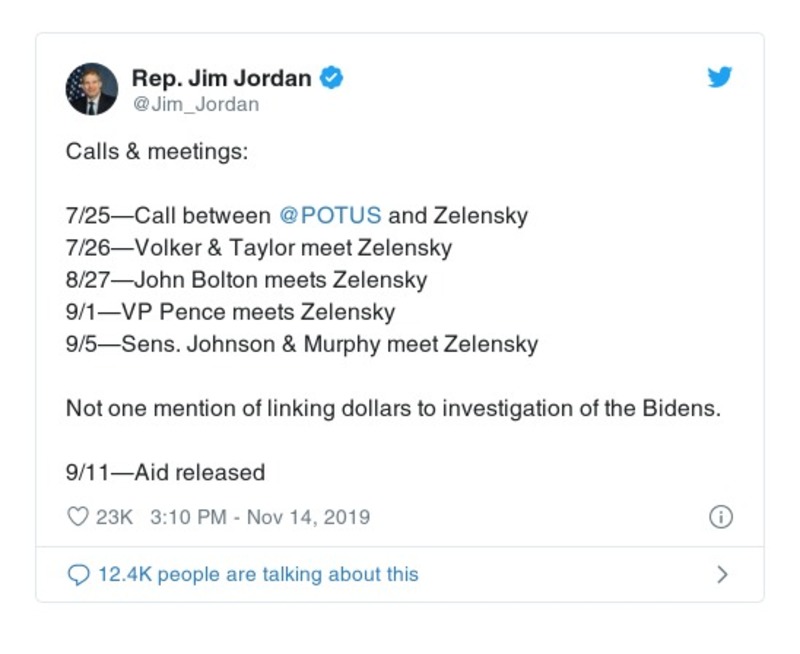Open the 3:10 PM Nov 14 timestamp
The image size is (800, 654).
(260, 517)
